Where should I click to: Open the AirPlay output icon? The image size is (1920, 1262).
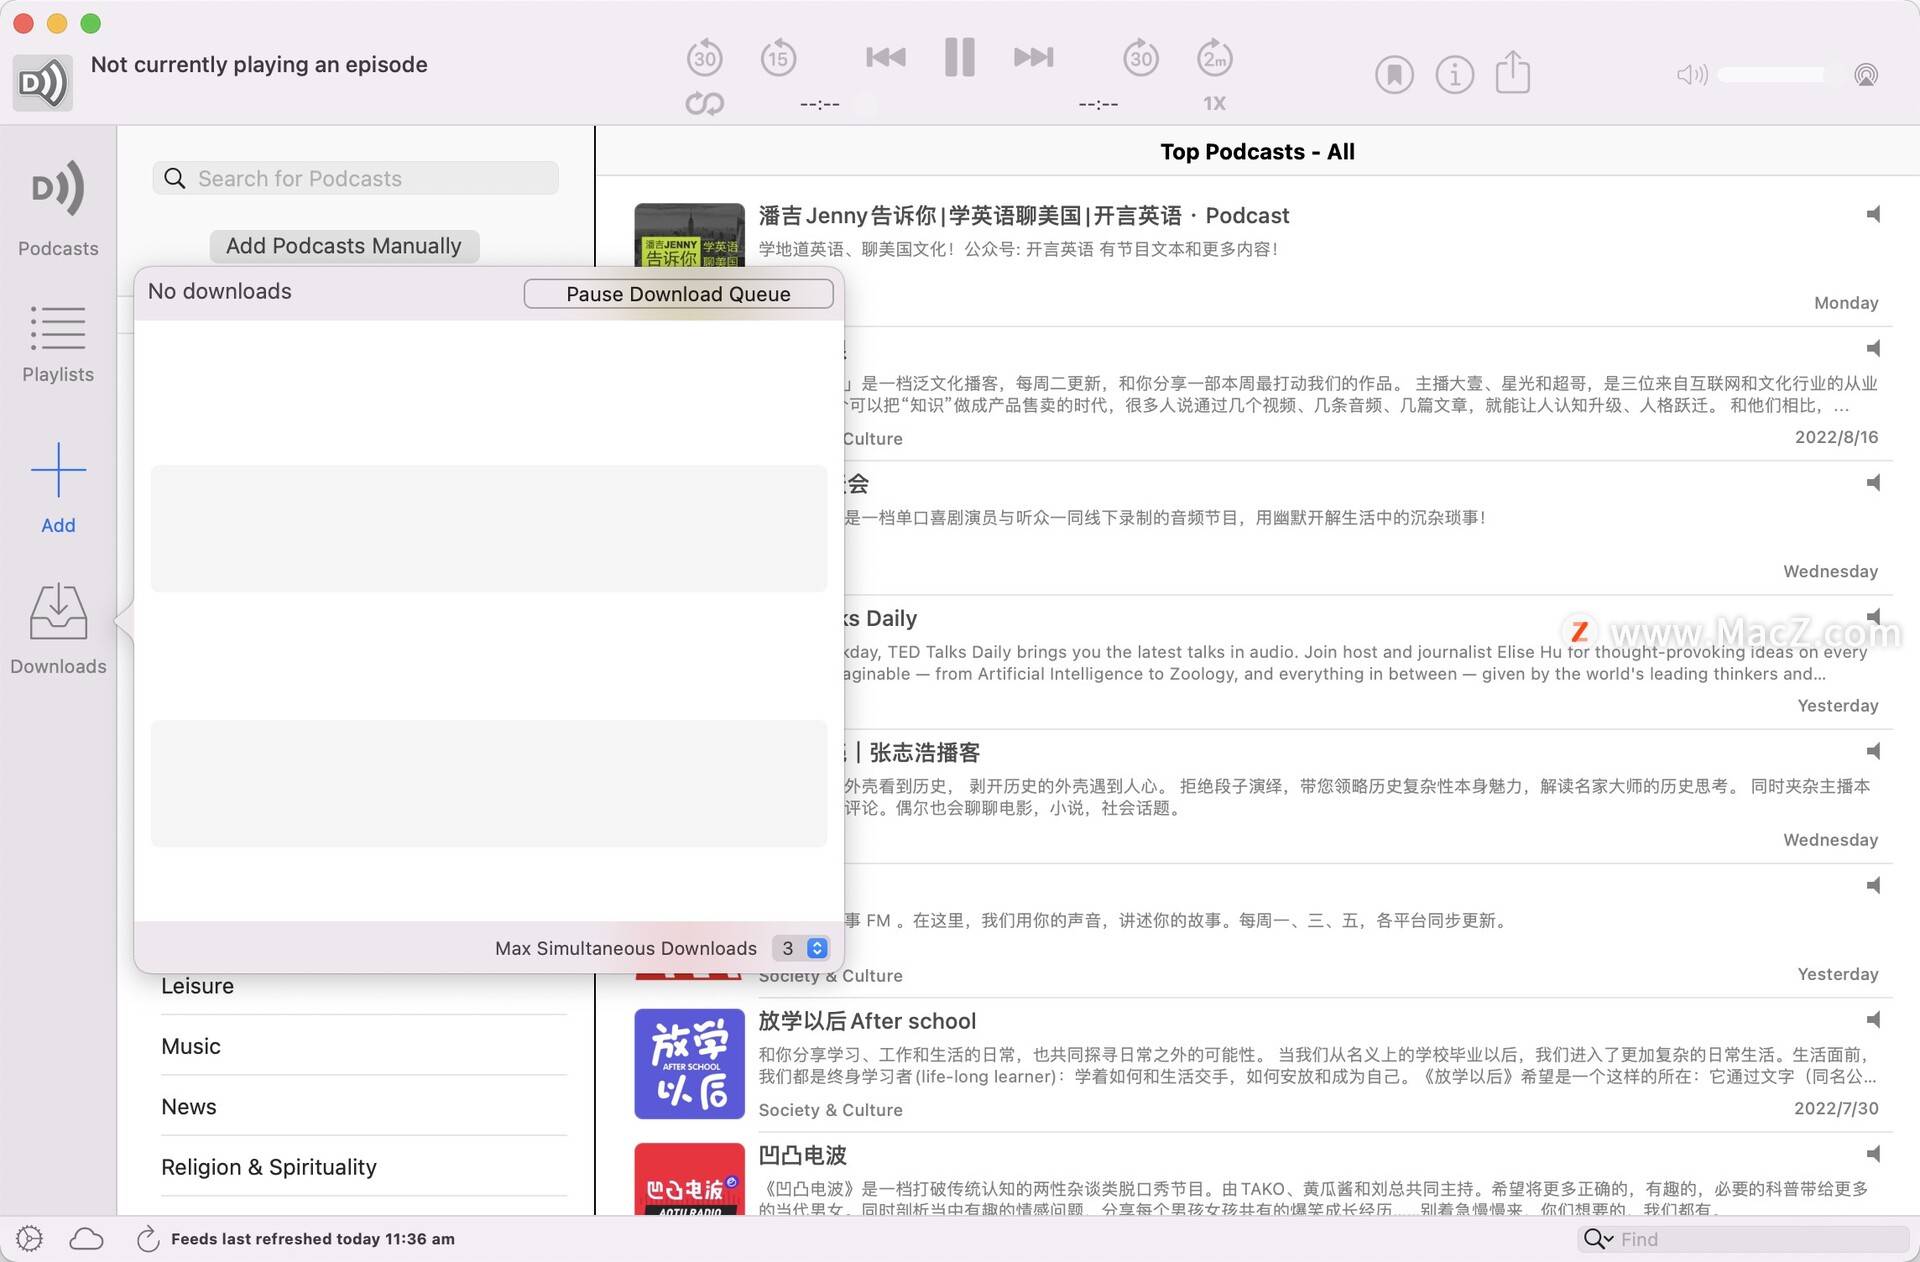(x=1866, y=75)
